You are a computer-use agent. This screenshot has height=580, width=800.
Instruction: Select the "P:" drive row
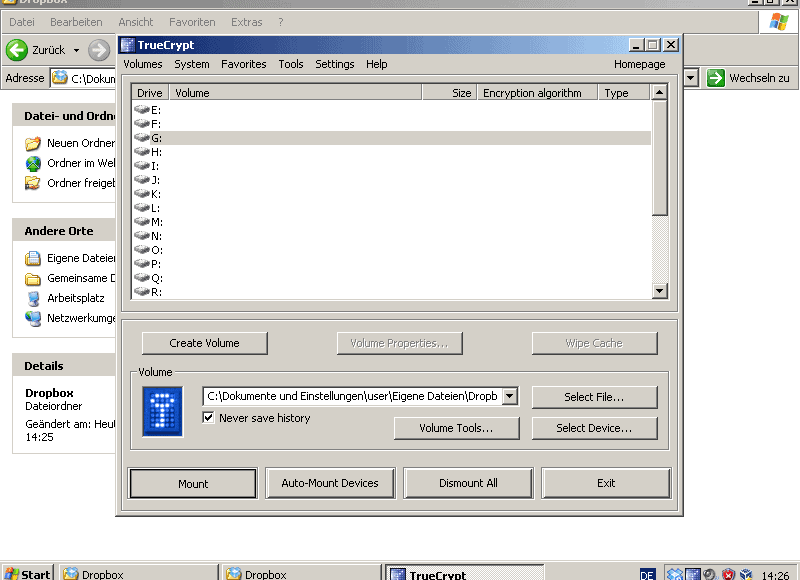(391, 264)
